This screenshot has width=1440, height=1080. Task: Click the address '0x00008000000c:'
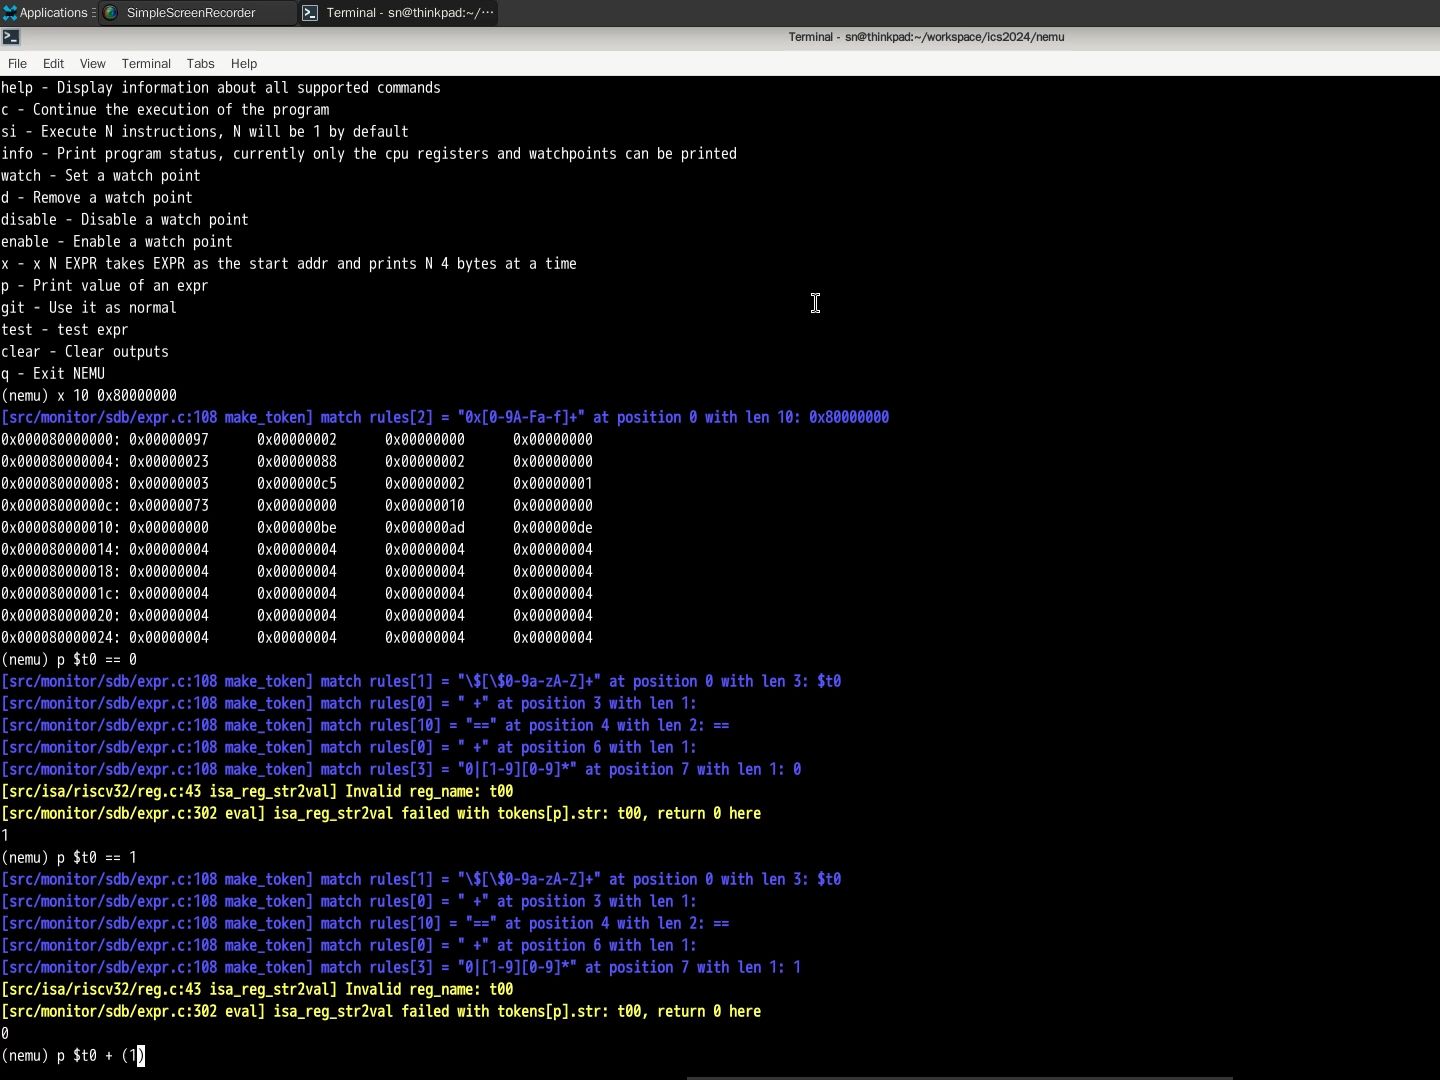point(61,506)
